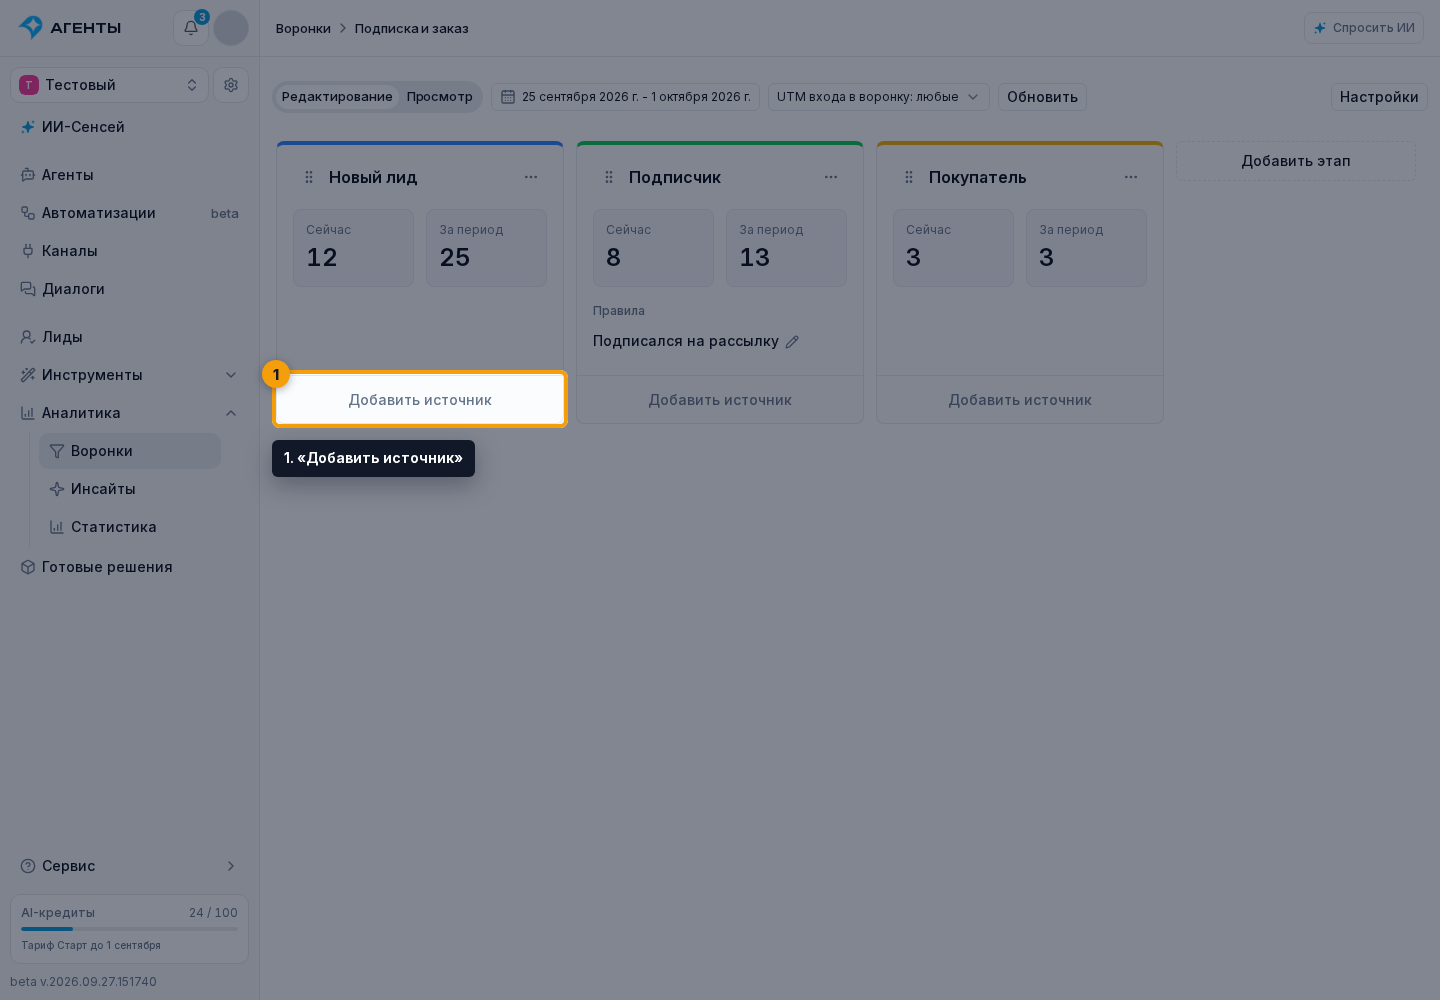Image resolution: width=1440 pixels, height=1000 pixels.
Task: Click Добавить этап
Action: click(x=1296, y=161)
